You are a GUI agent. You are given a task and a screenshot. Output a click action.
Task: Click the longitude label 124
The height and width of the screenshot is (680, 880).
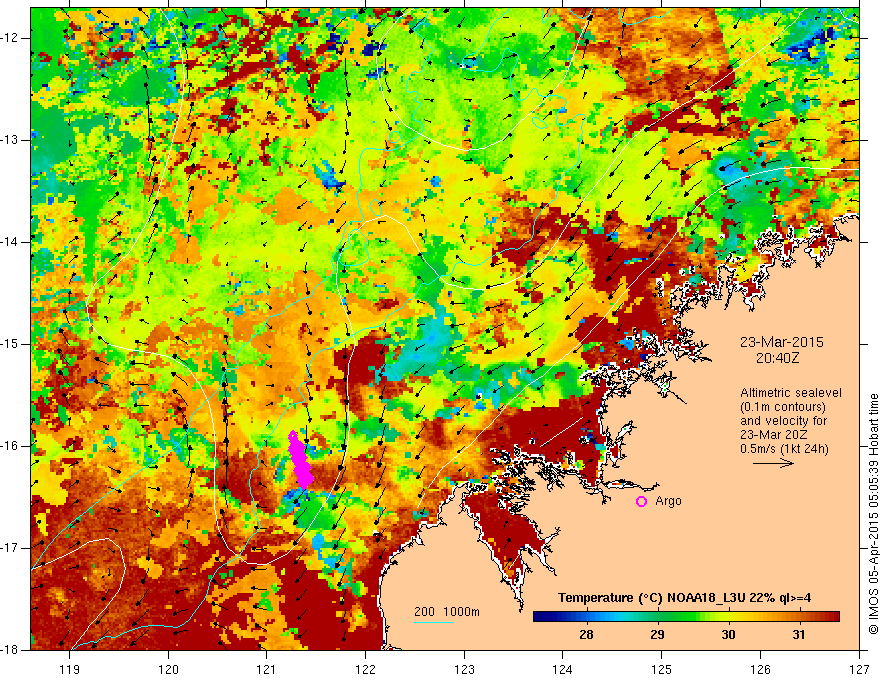click(563, 670)
